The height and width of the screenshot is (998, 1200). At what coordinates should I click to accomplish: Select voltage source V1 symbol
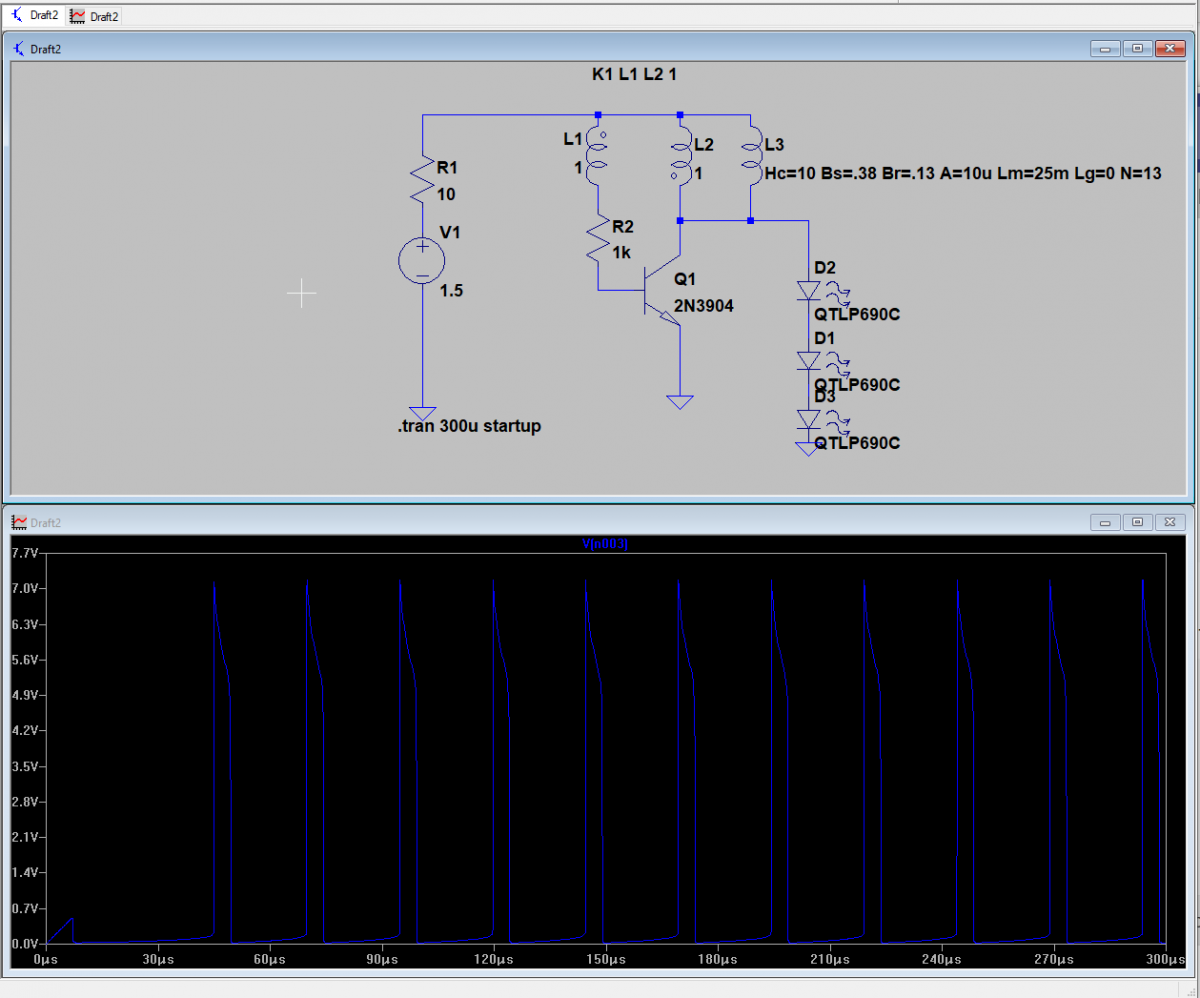422,262
